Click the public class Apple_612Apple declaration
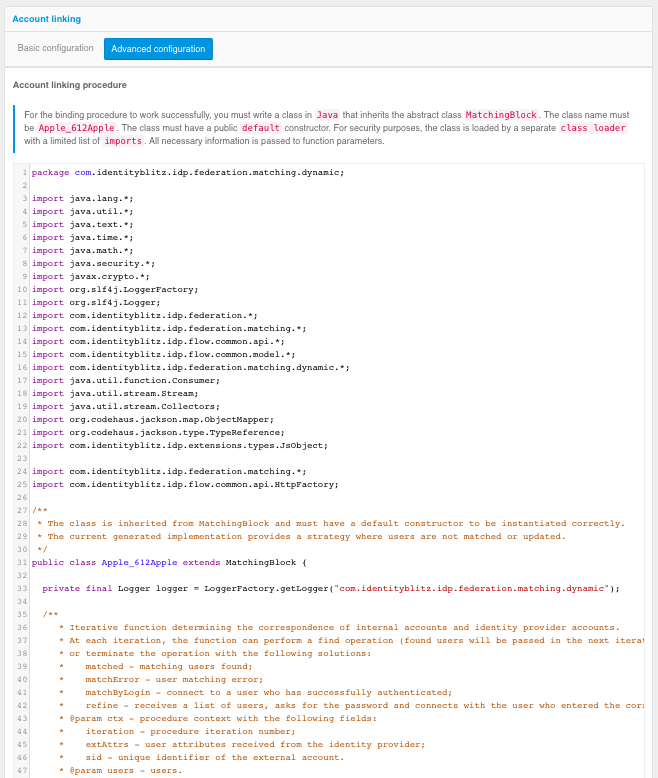 coord(169,562)
